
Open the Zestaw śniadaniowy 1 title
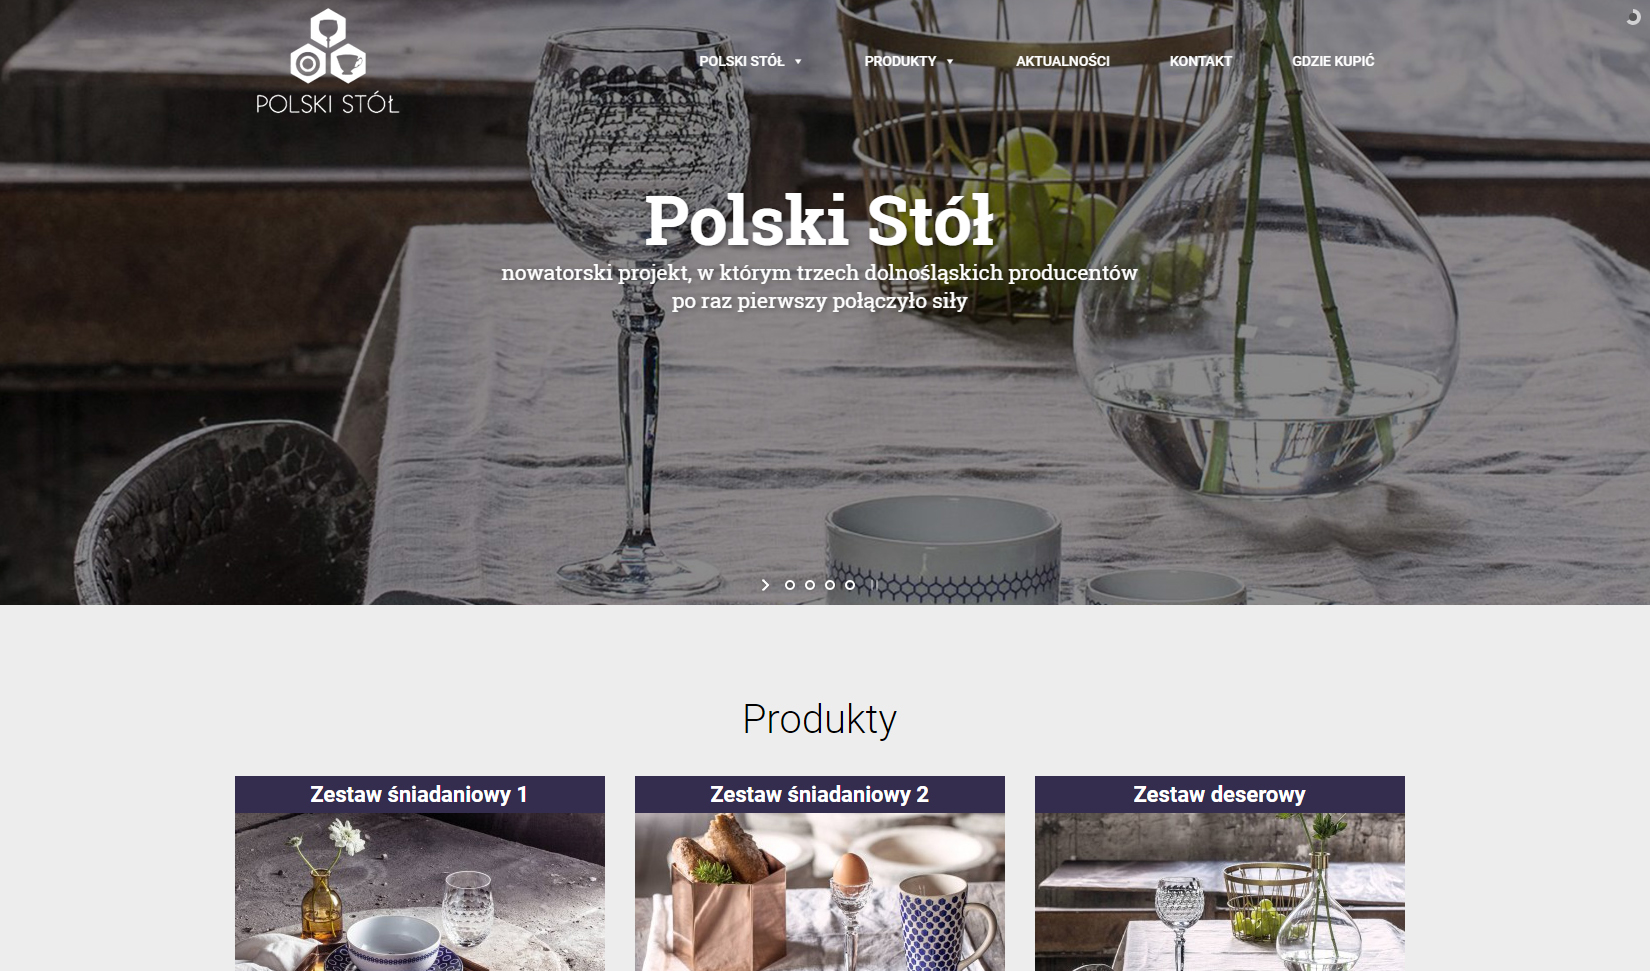pos(419,794)
